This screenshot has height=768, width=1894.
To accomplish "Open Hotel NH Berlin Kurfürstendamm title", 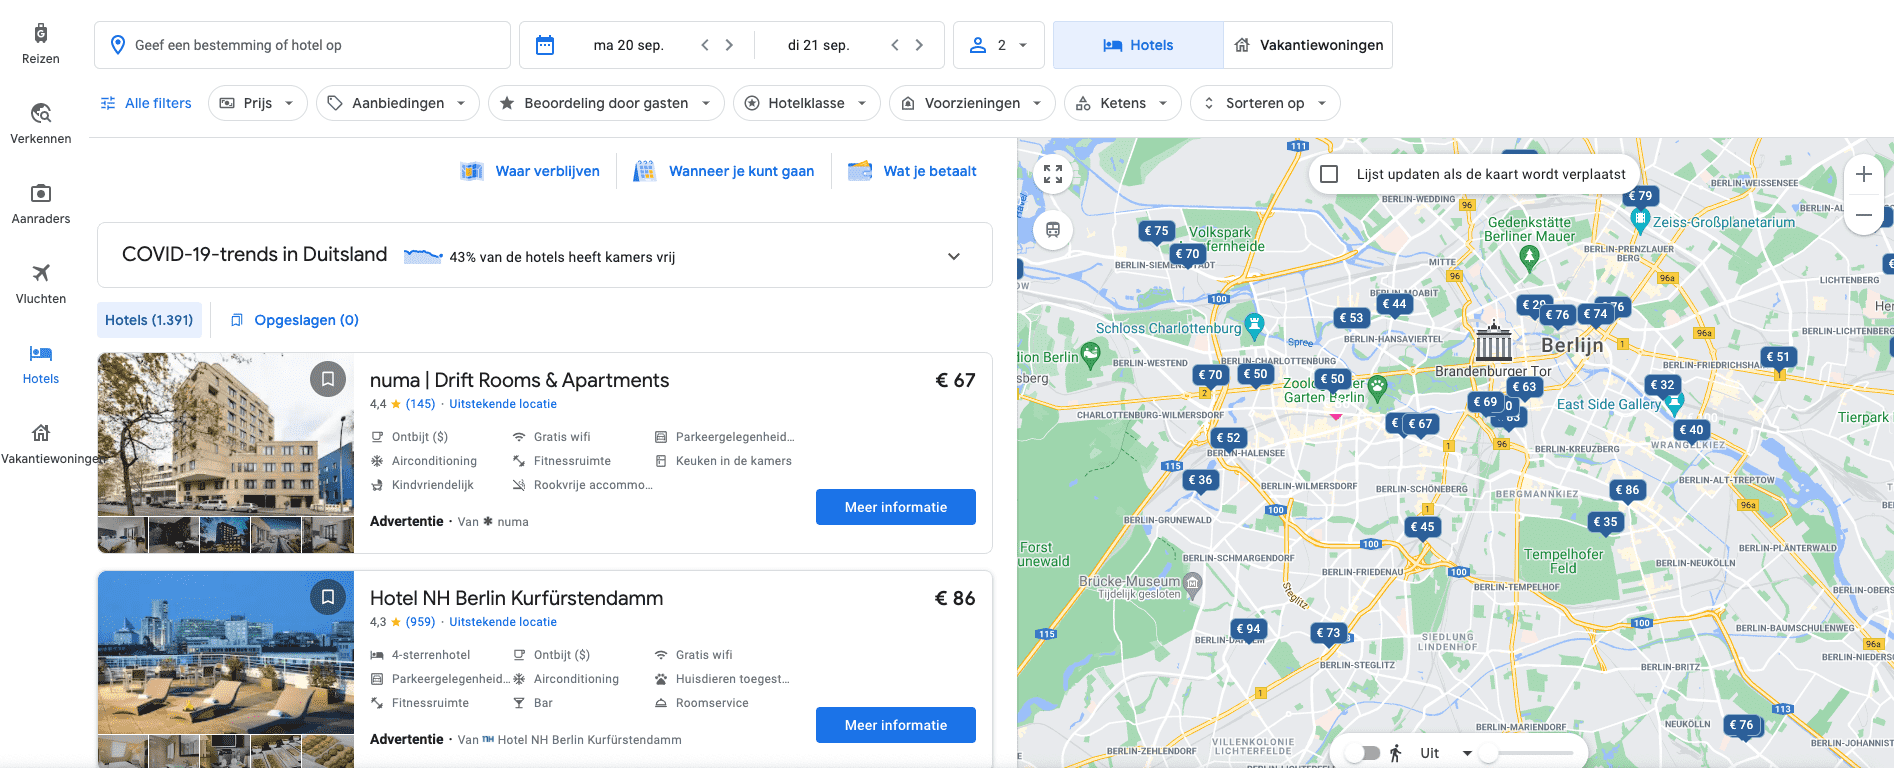I will (516, 598).
